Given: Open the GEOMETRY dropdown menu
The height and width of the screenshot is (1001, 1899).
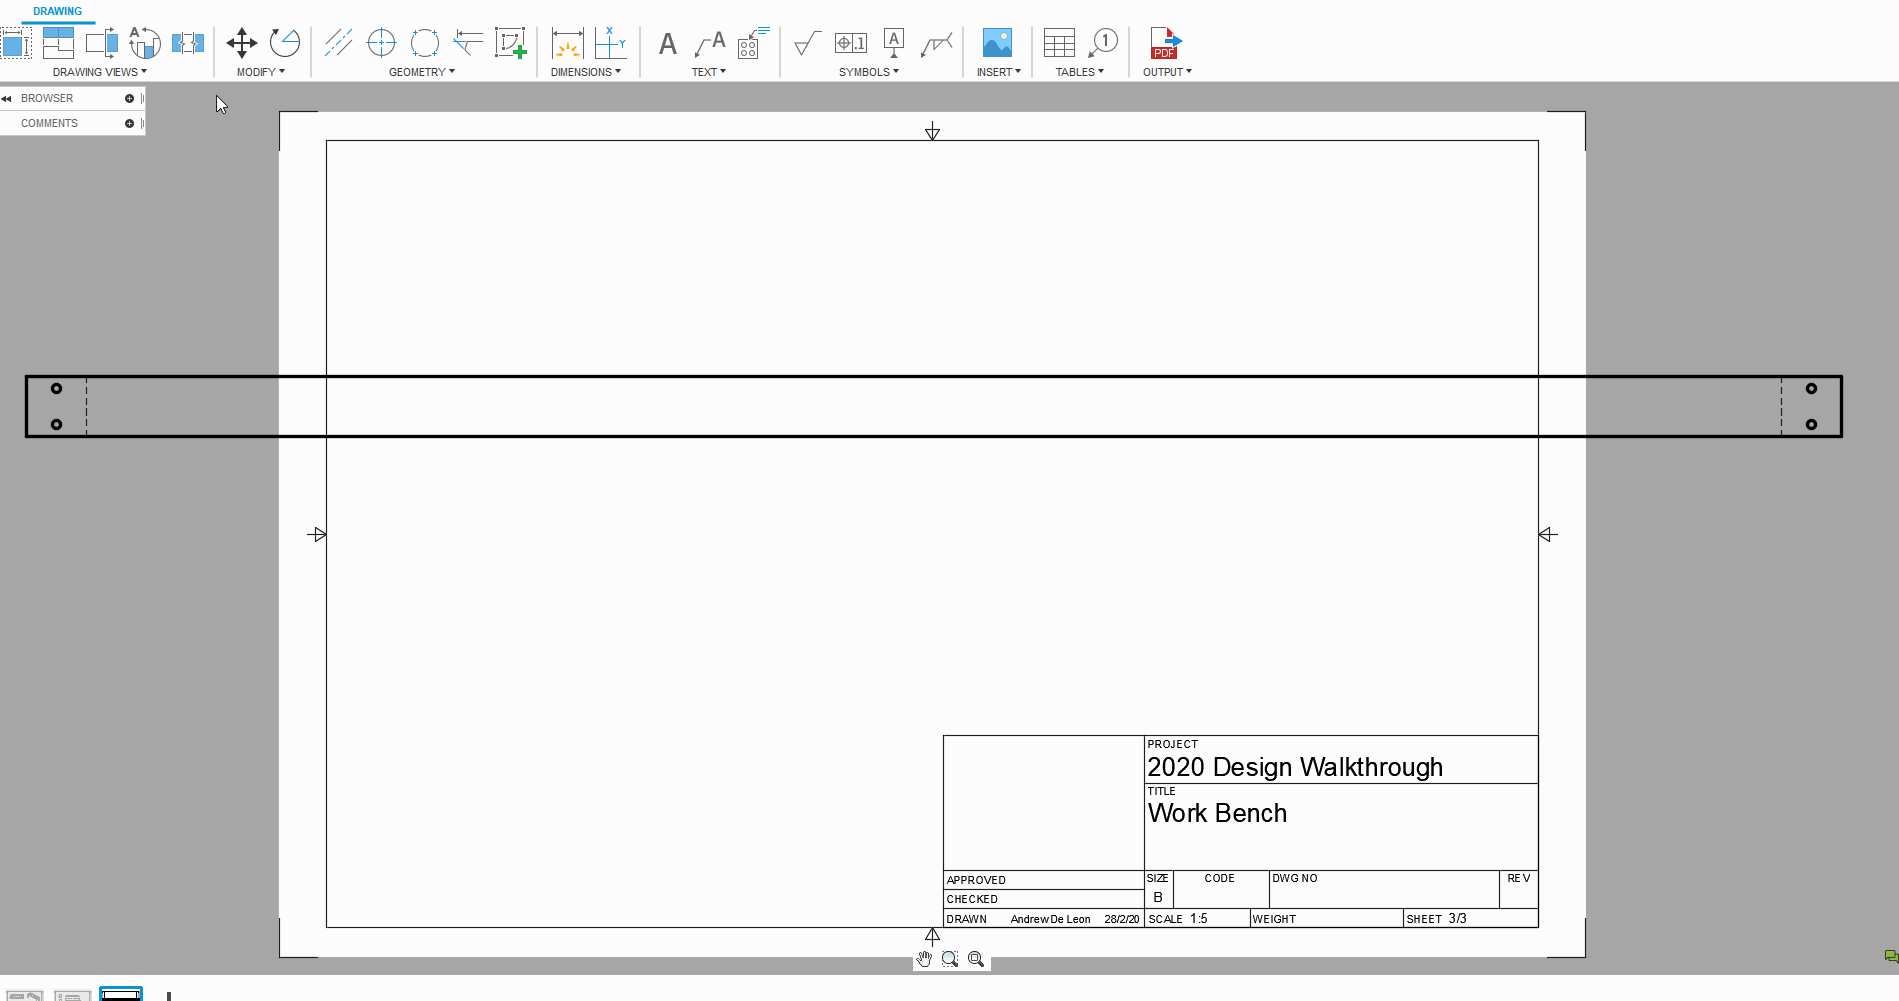Looking at the screenshot, I should pos(421,72).
